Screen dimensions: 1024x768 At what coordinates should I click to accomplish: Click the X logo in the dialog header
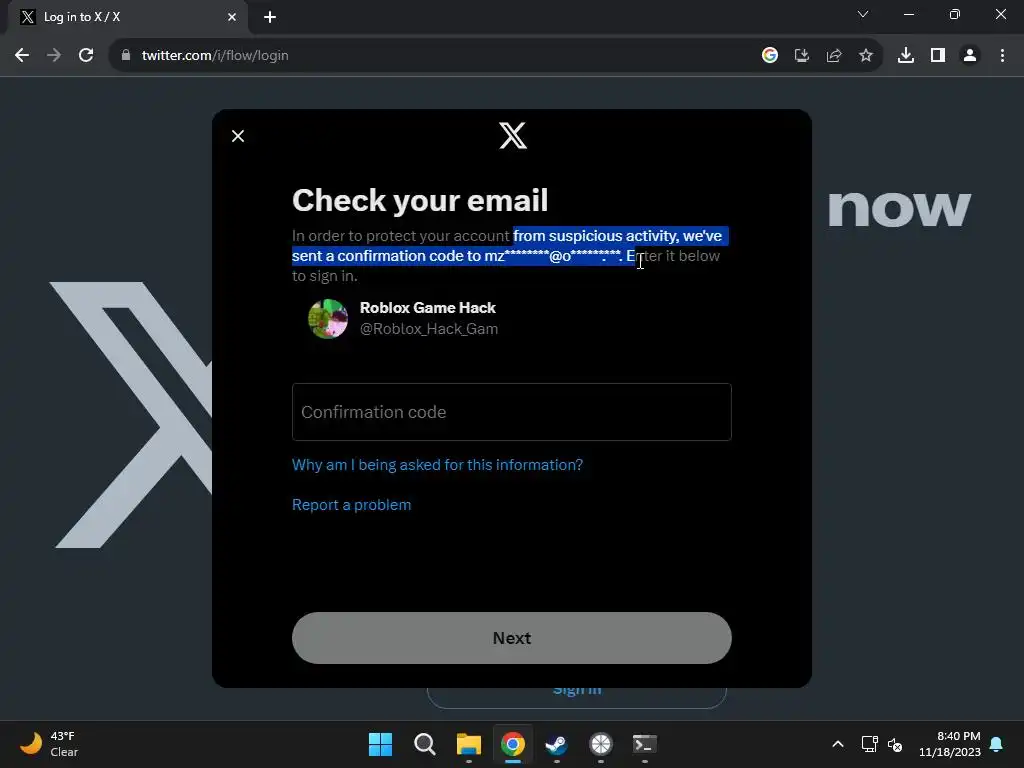click(513, 136)
